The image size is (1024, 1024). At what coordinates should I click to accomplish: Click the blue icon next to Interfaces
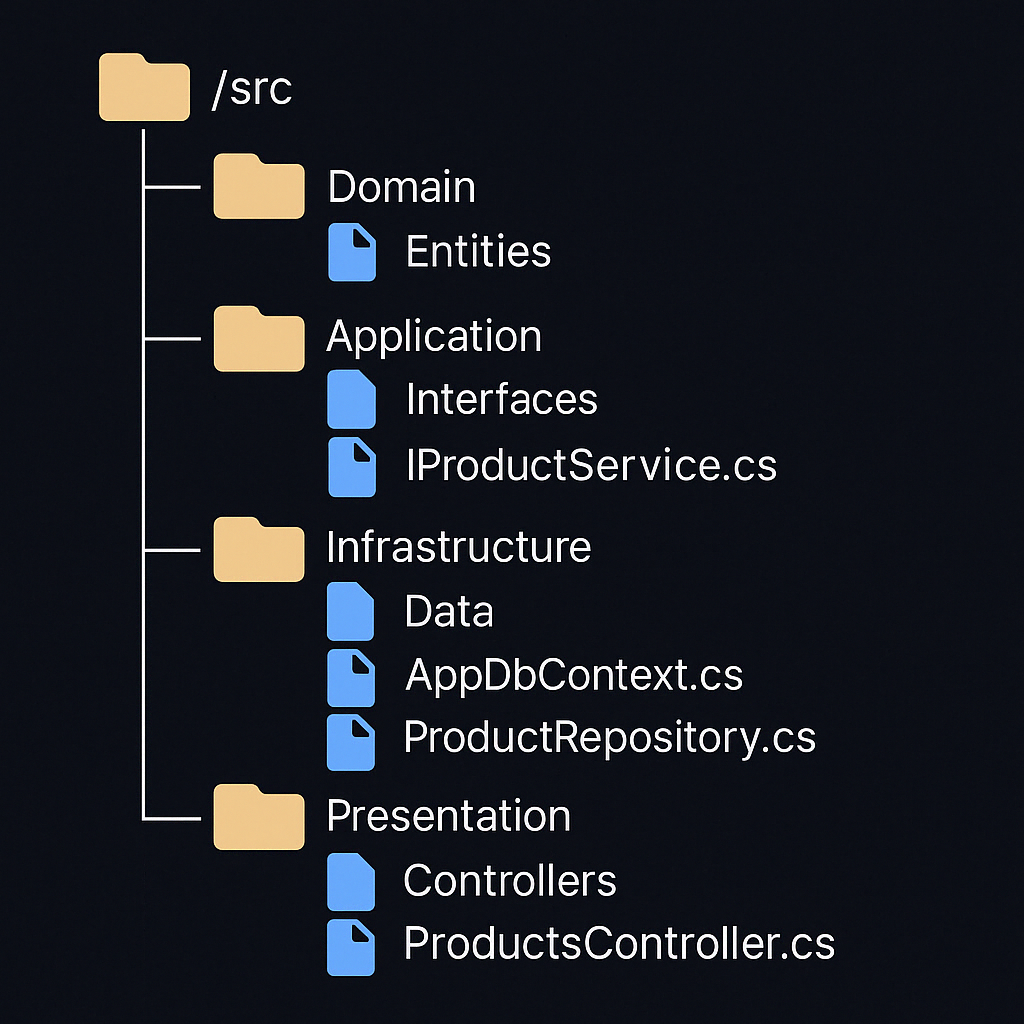click(351, 399)
